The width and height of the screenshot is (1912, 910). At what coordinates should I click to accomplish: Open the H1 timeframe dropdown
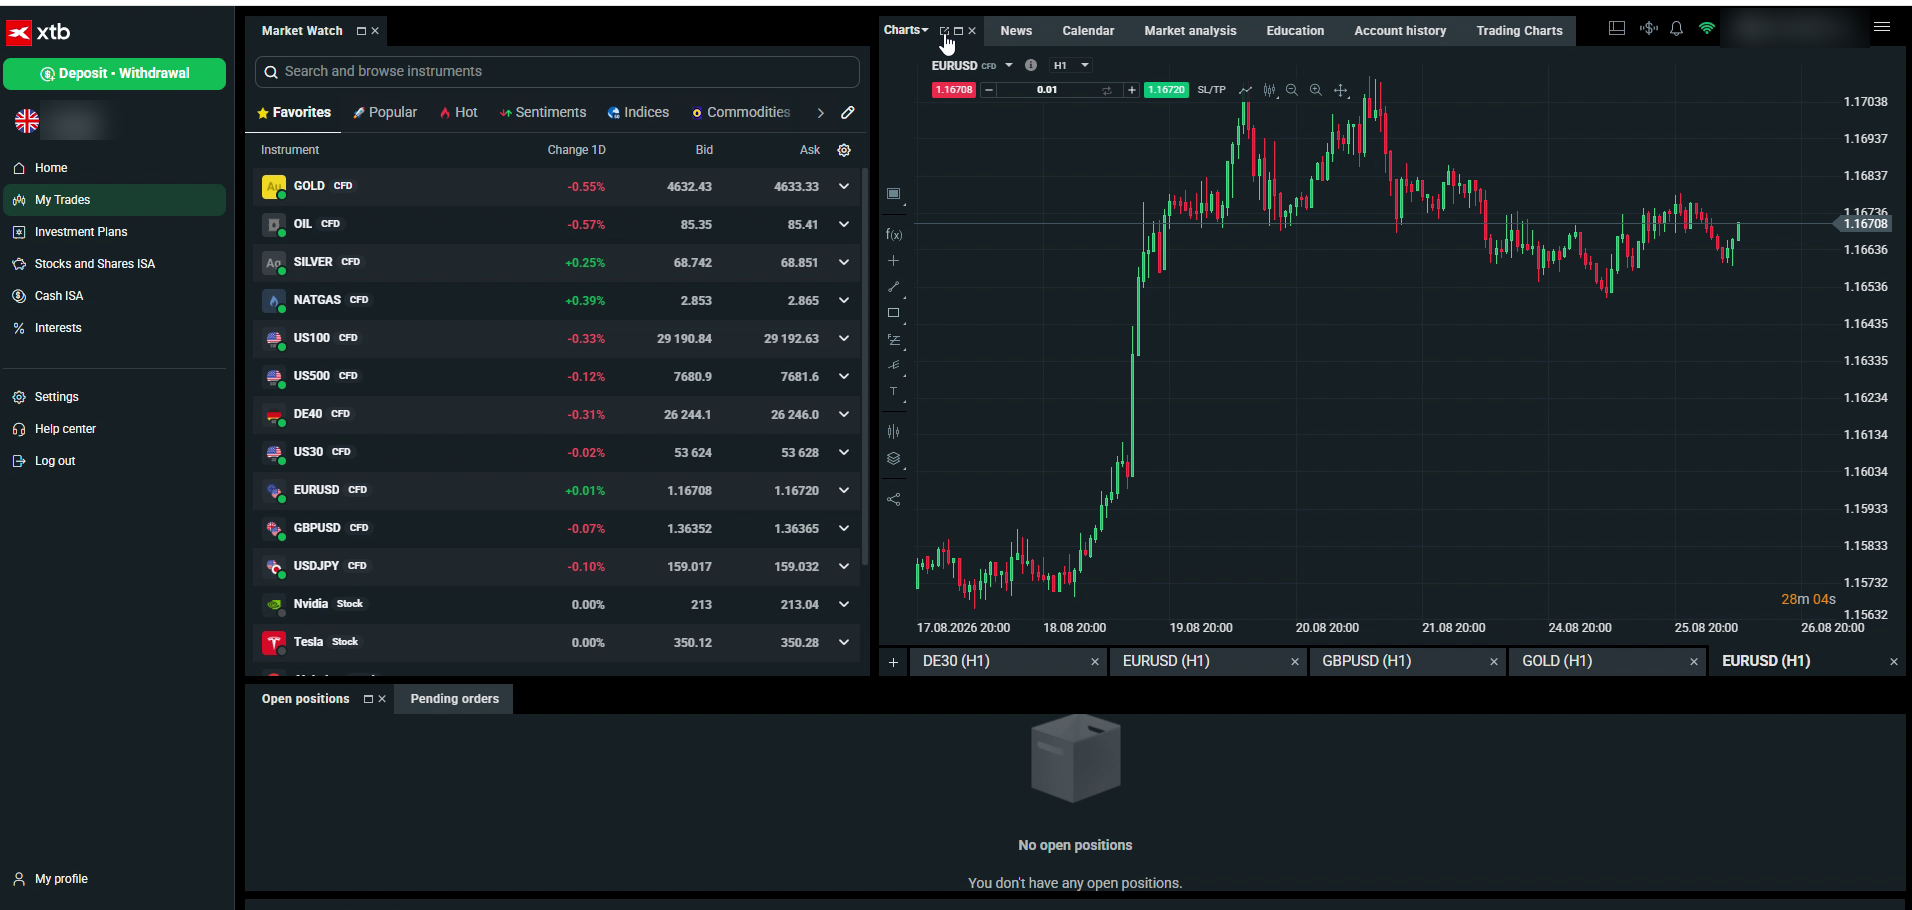pyautogui.click(x=1071, y=65)
